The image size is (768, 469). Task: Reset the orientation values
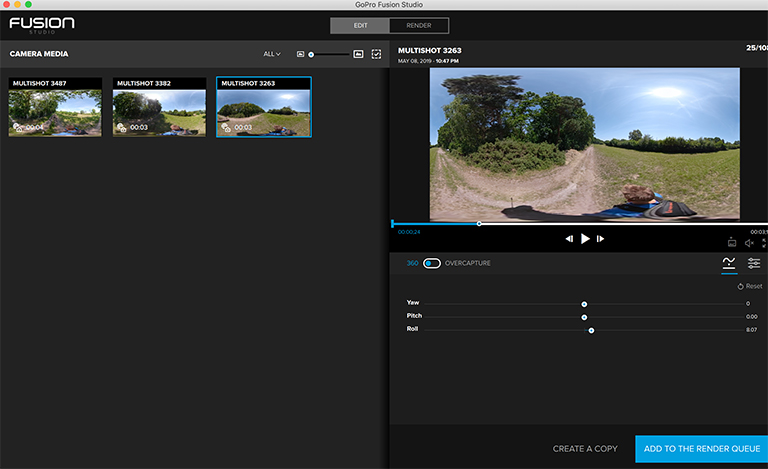(x=750, y=286)
